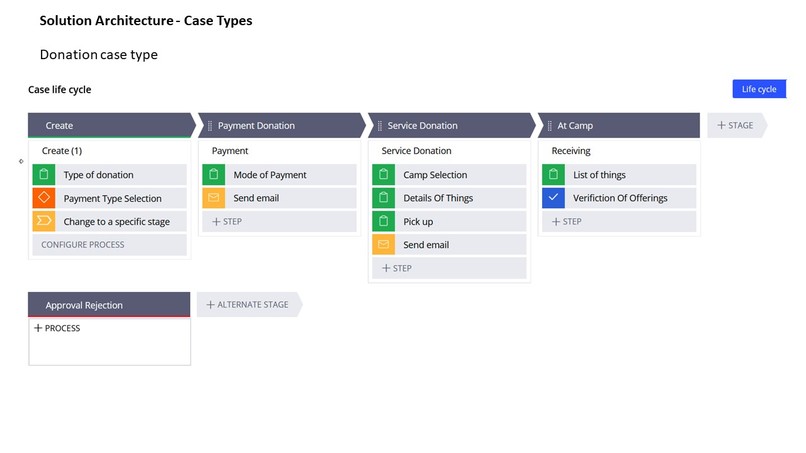
Task: Add a new stage with + STAGE
Action: point(735,126)
